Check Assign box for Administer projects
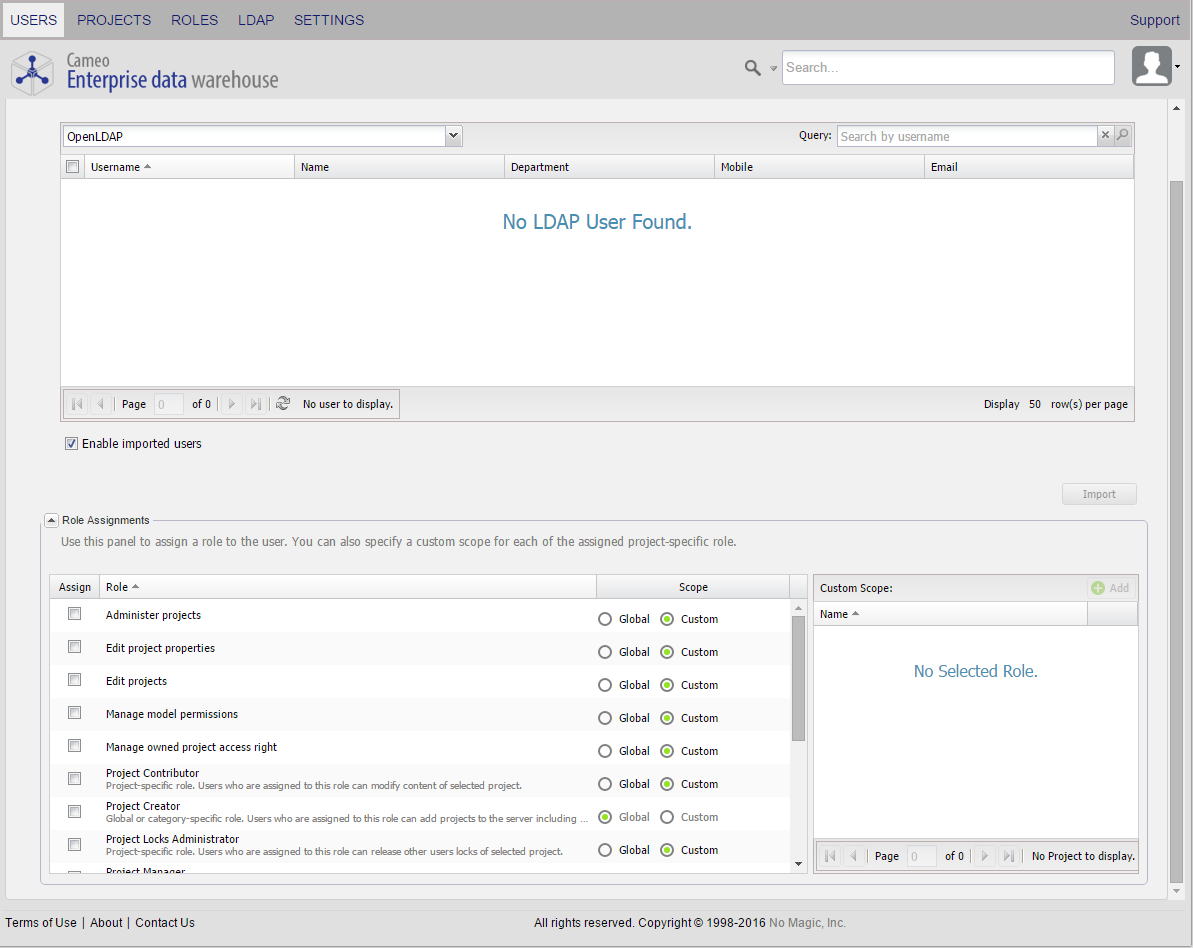 [x=75, y=614]
